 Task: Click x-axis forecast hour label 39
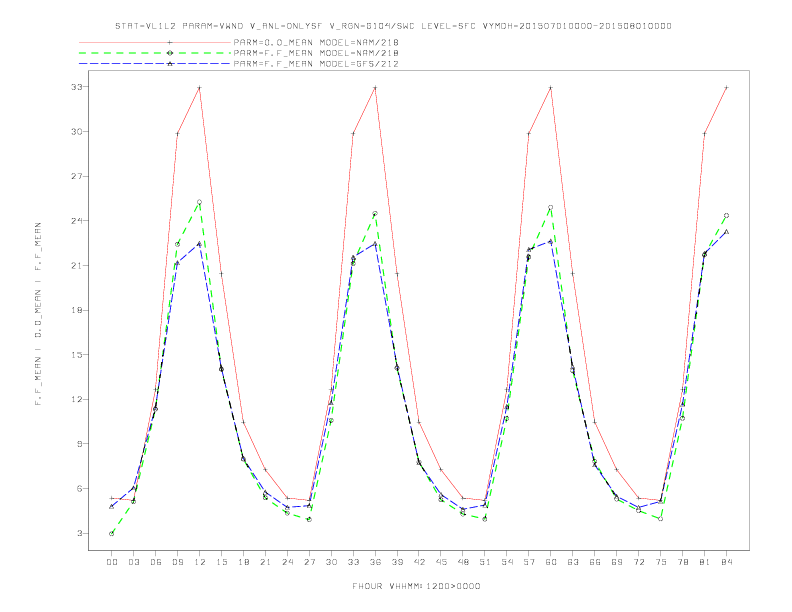pos(397,562)
